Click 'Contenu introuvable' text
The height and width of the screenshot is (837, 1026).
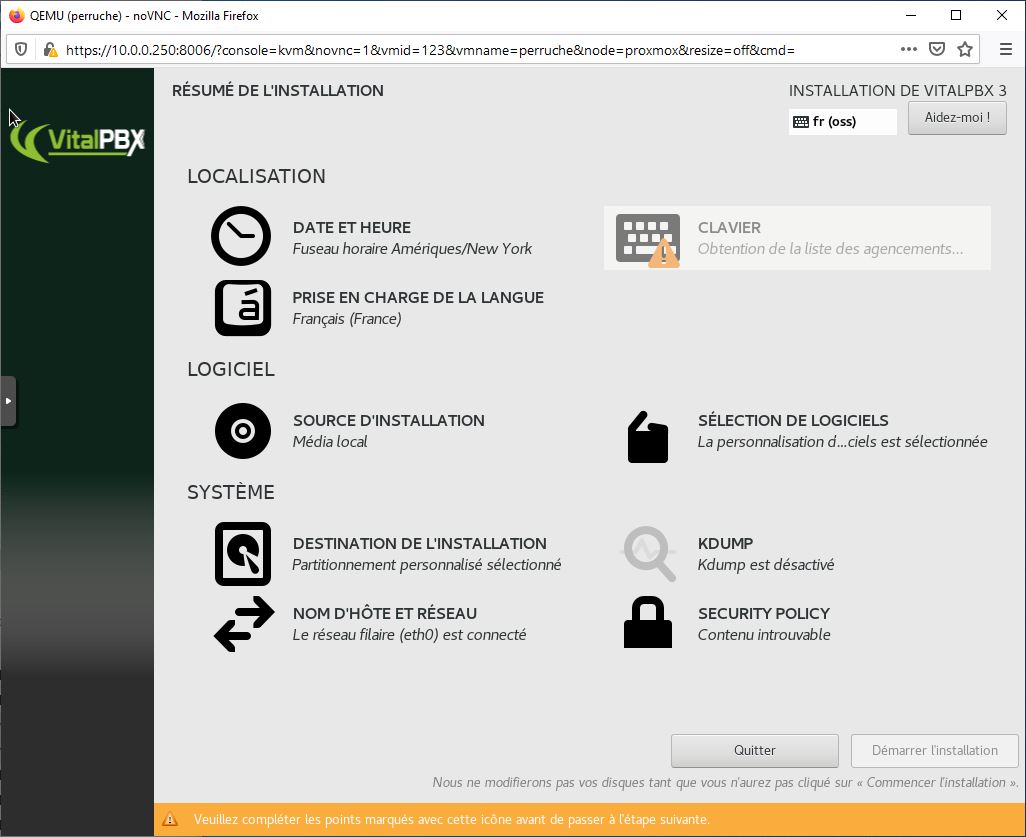[764, 635]
